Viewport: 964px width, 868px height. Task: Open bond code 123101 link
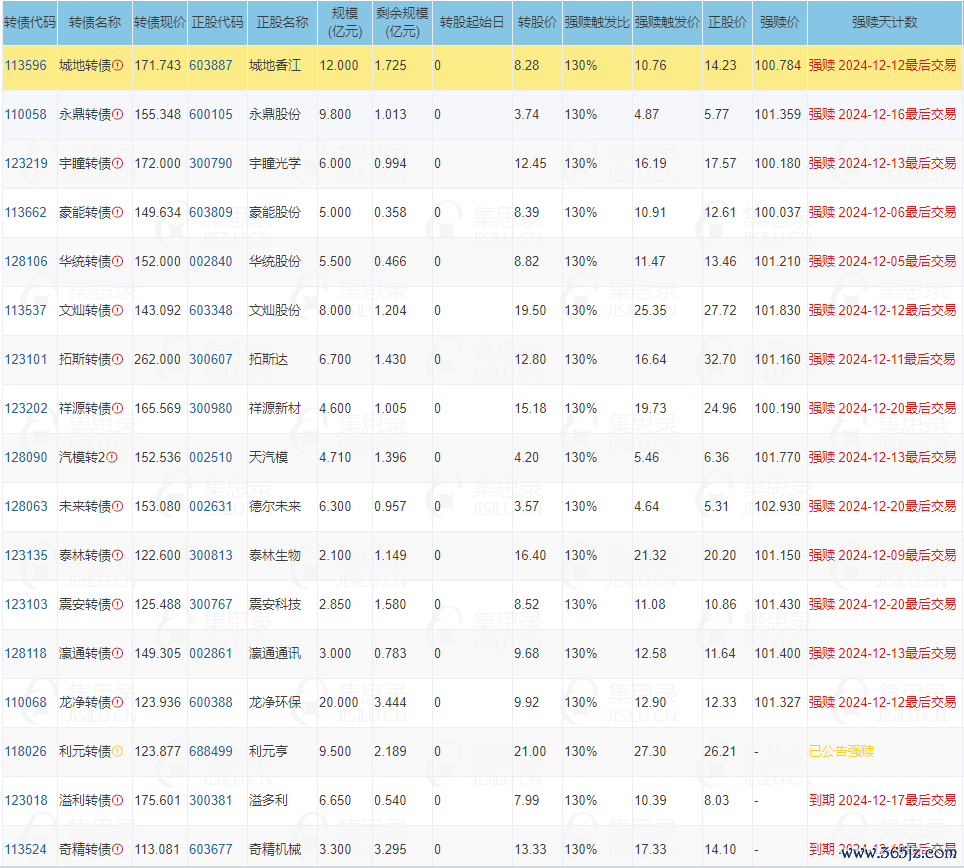click(x=26, y=359)
